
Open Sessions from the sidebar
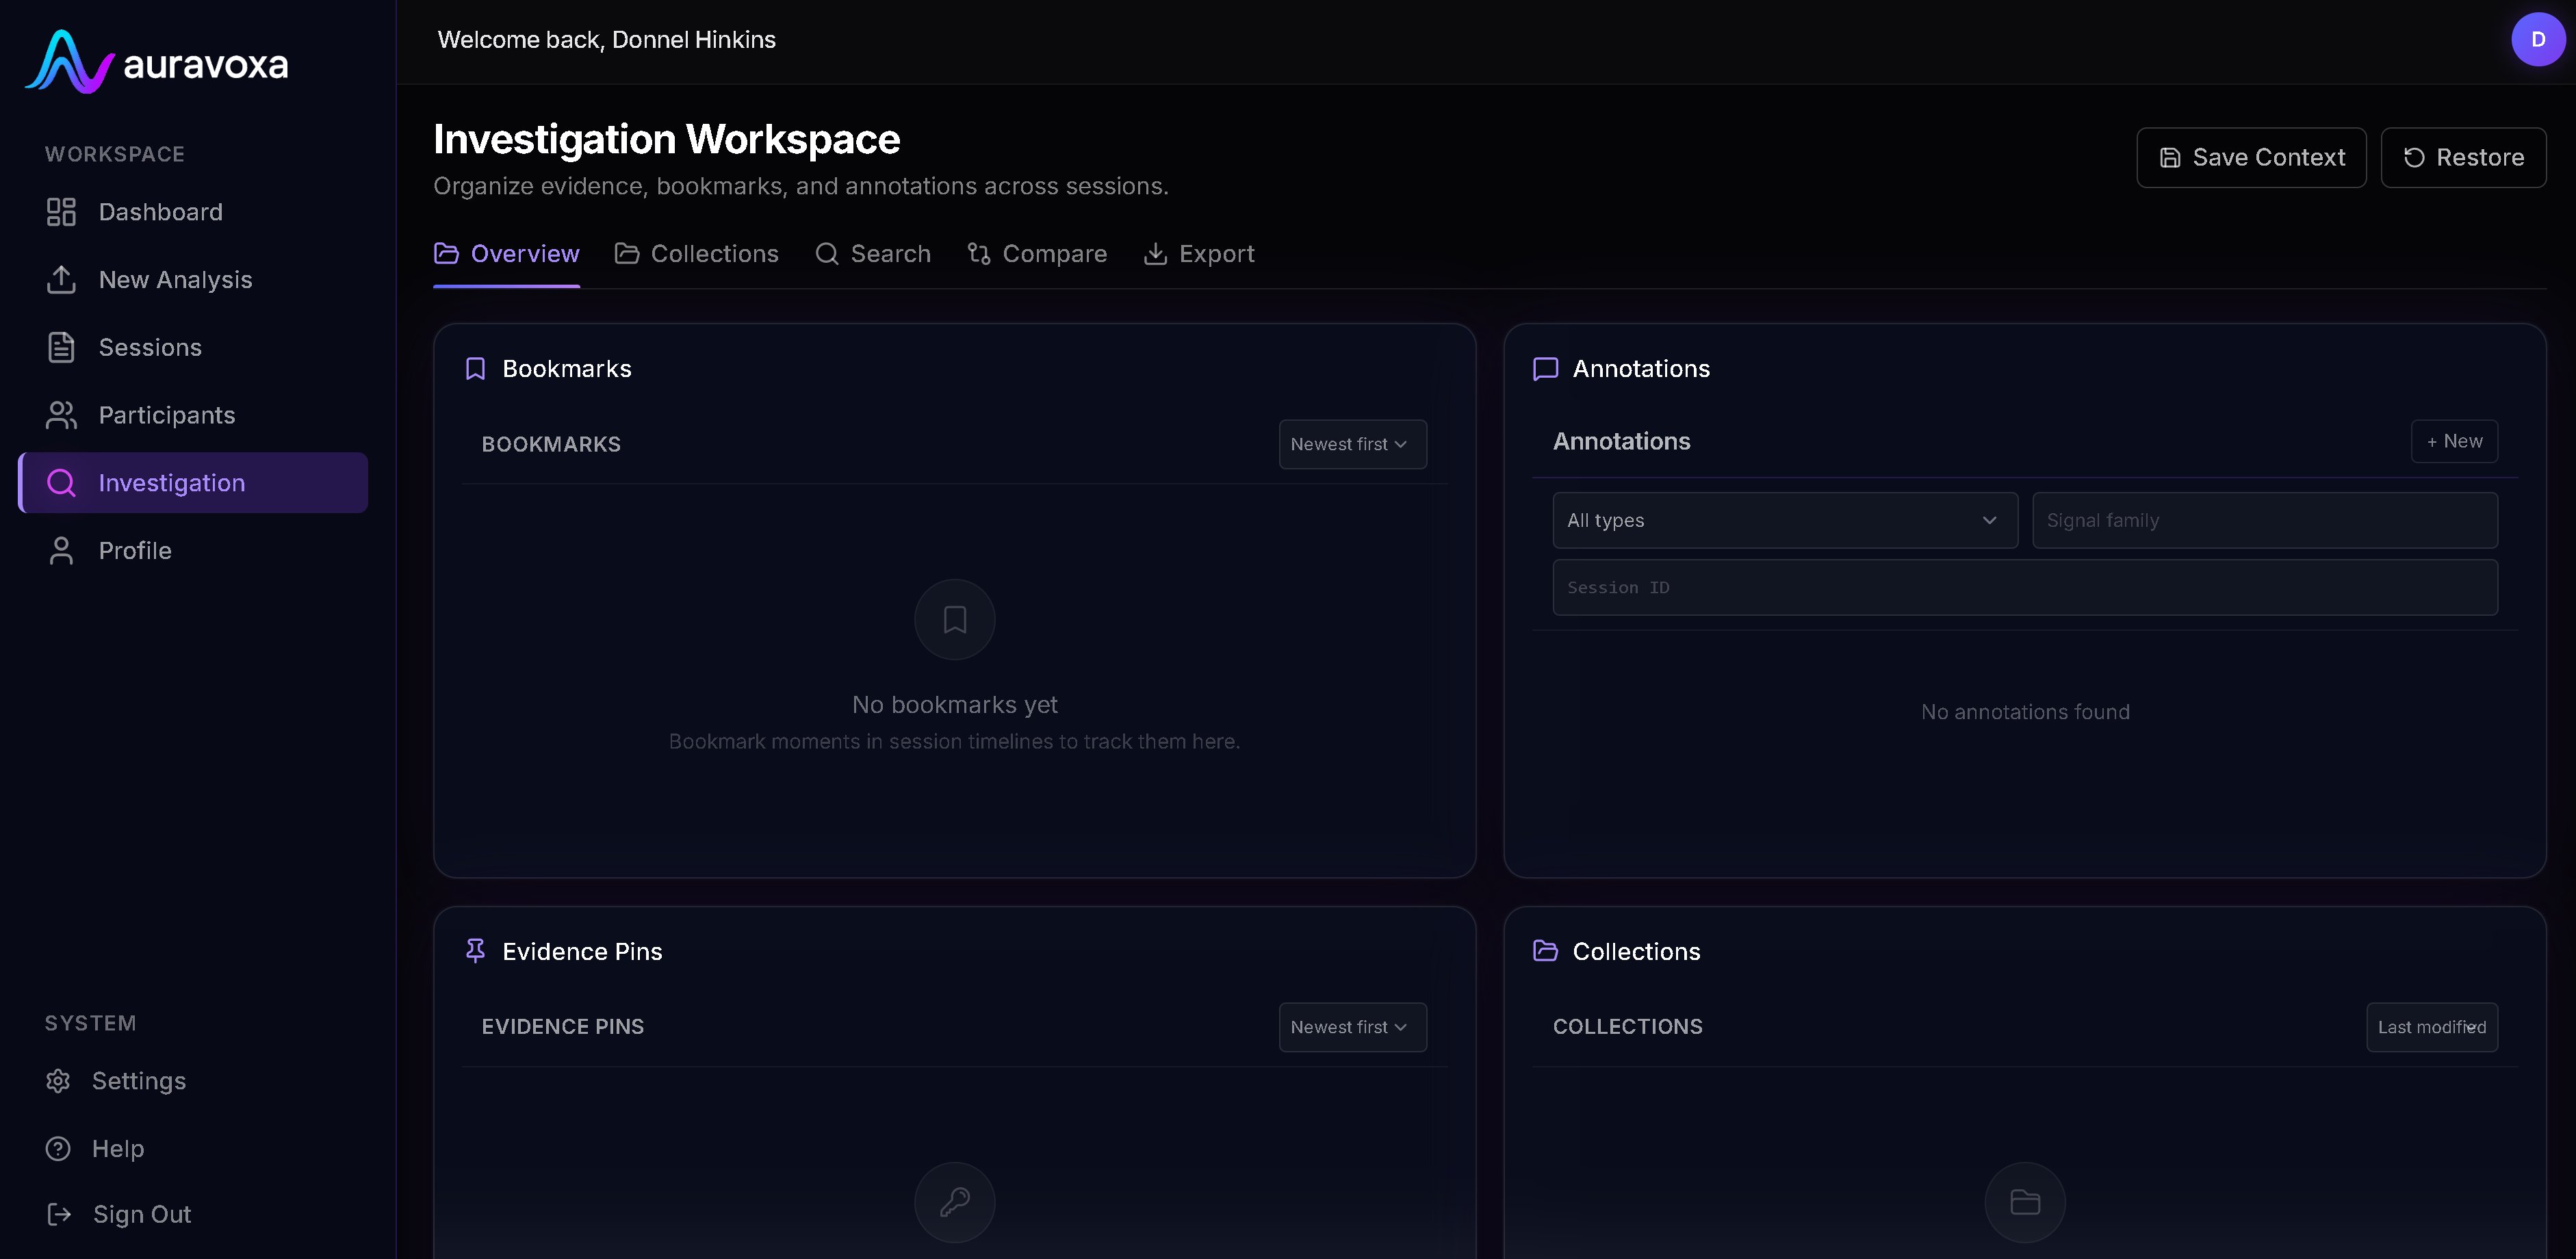[194, 347]
